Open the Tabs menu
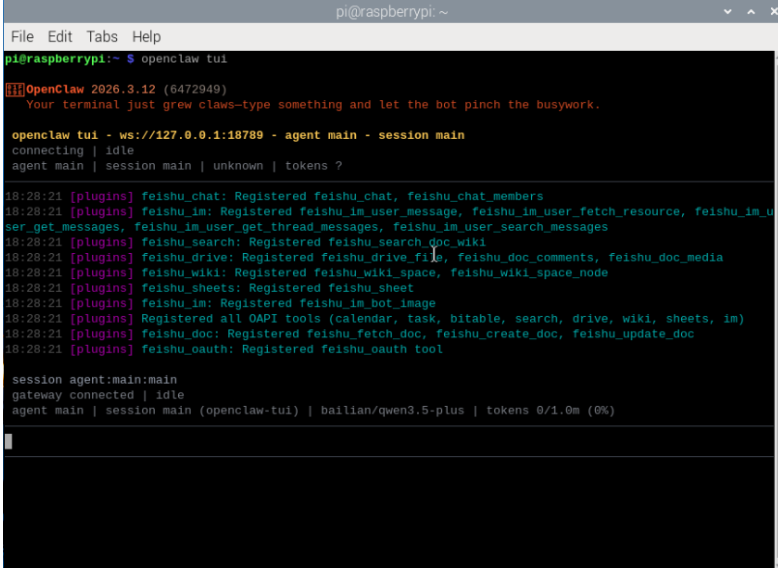The image size is (779, 568). click(102, 37)
